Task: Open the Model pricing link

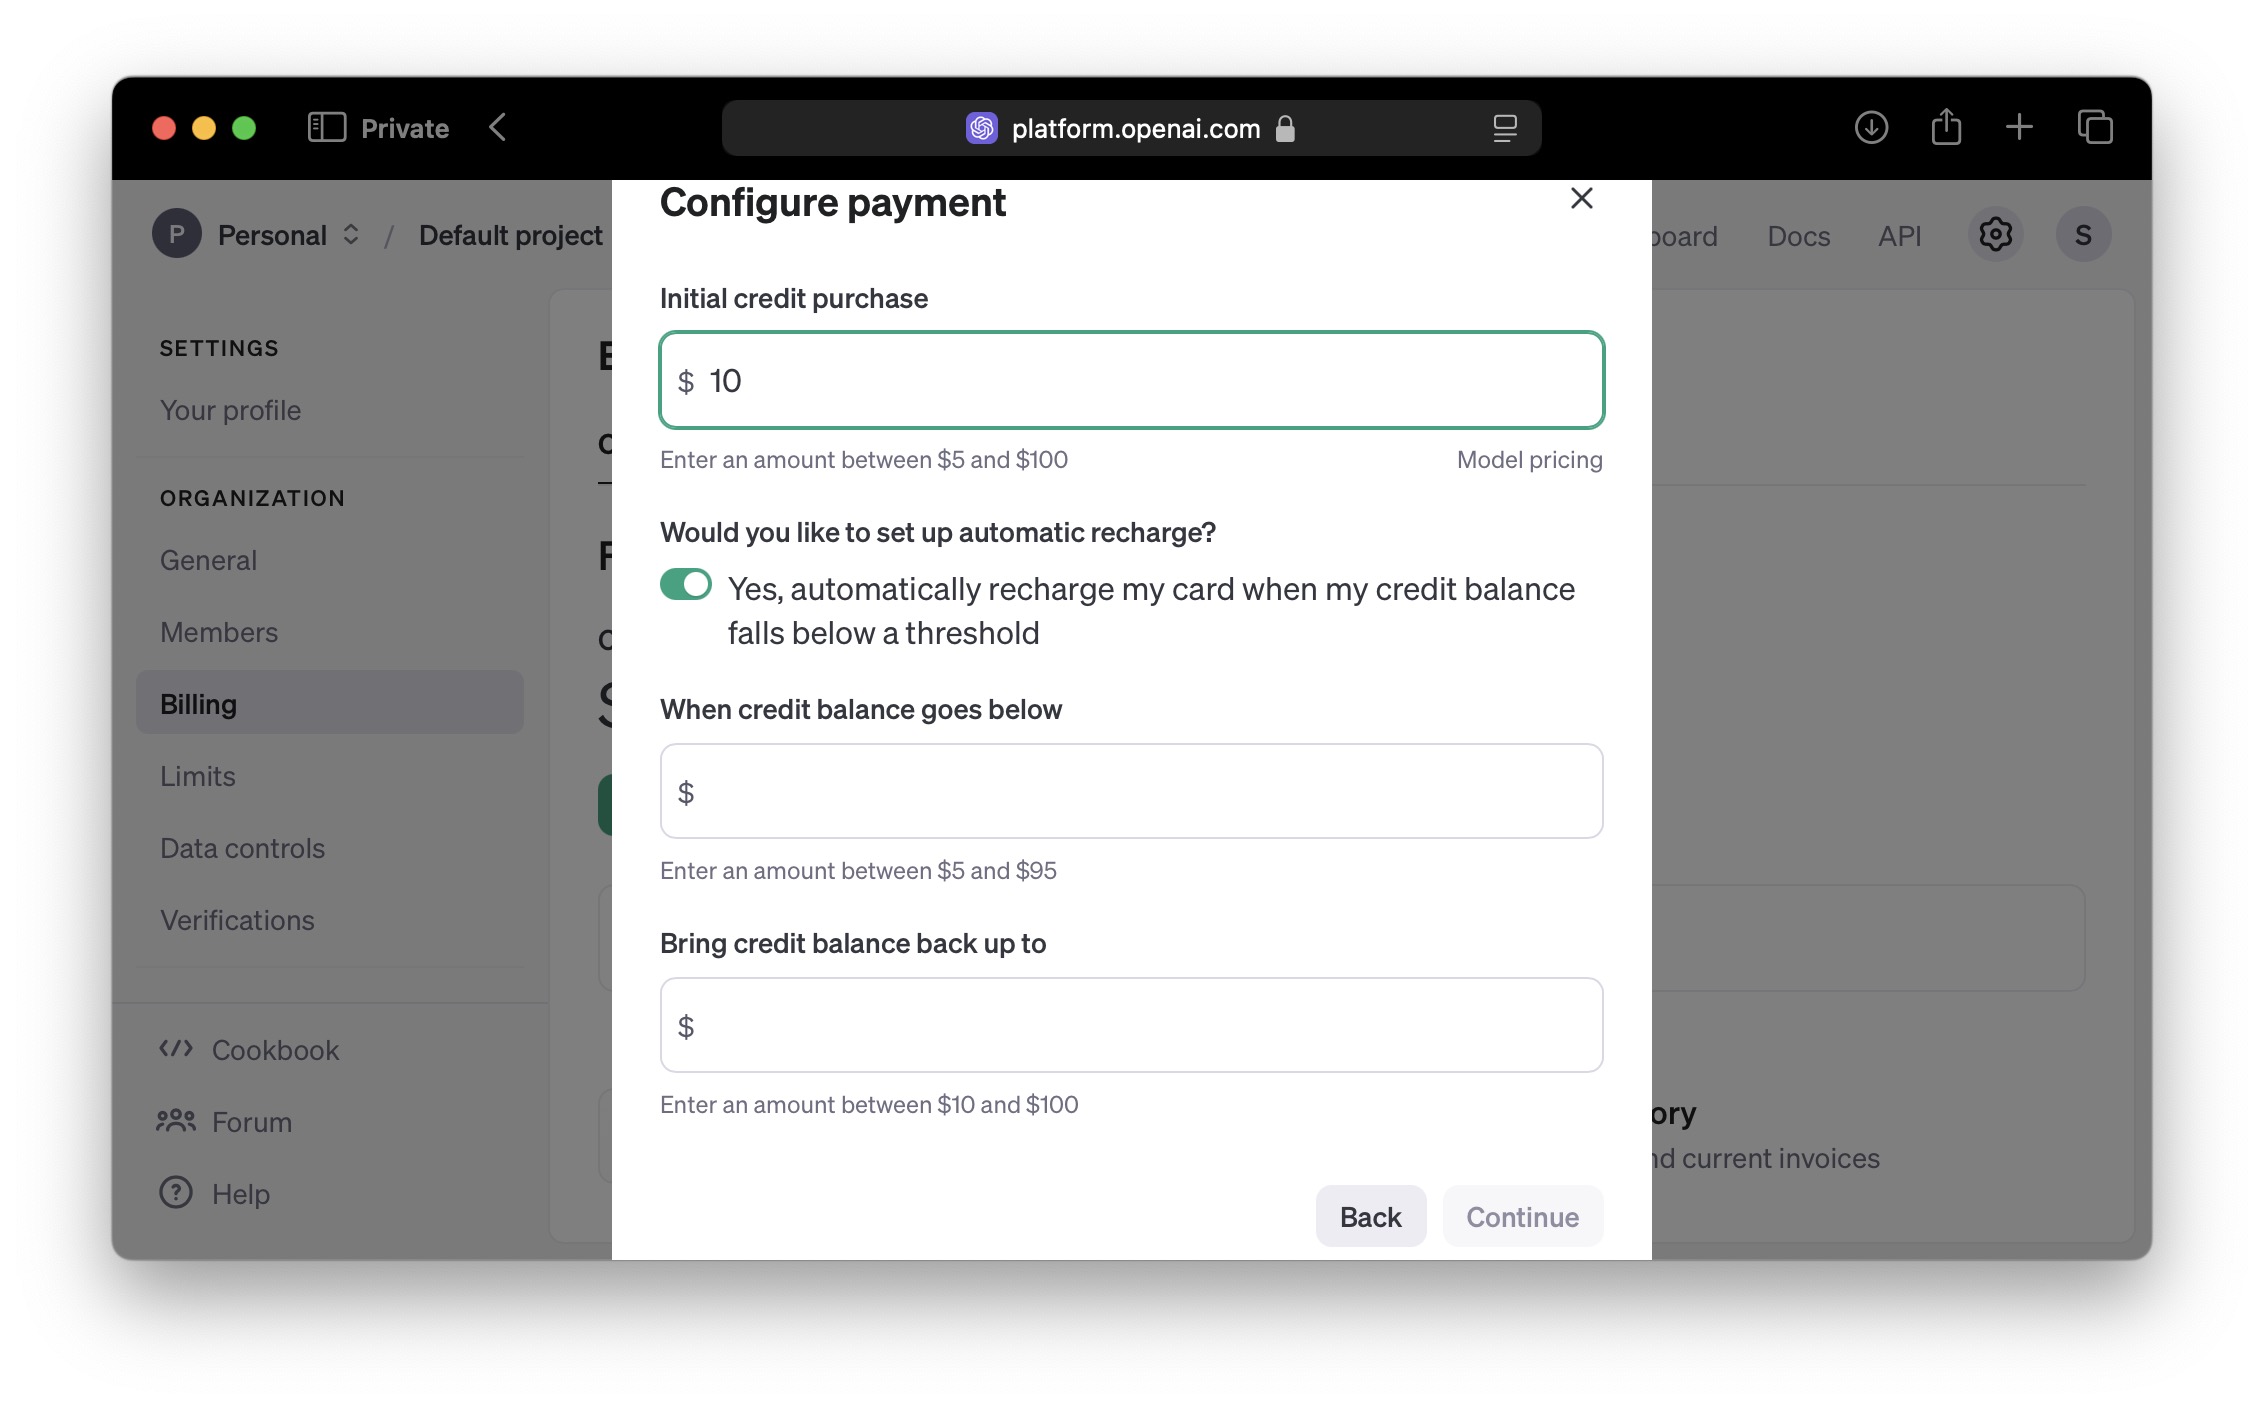Action: coord(1530,460)
